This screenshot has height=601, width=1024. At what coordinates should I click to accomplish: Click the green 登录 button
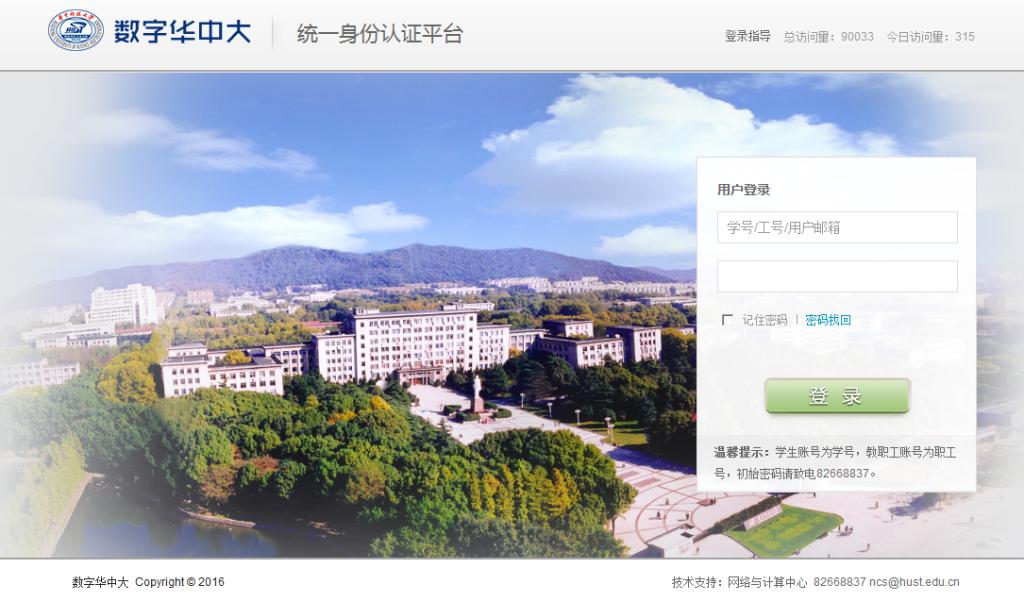[837, 396]
